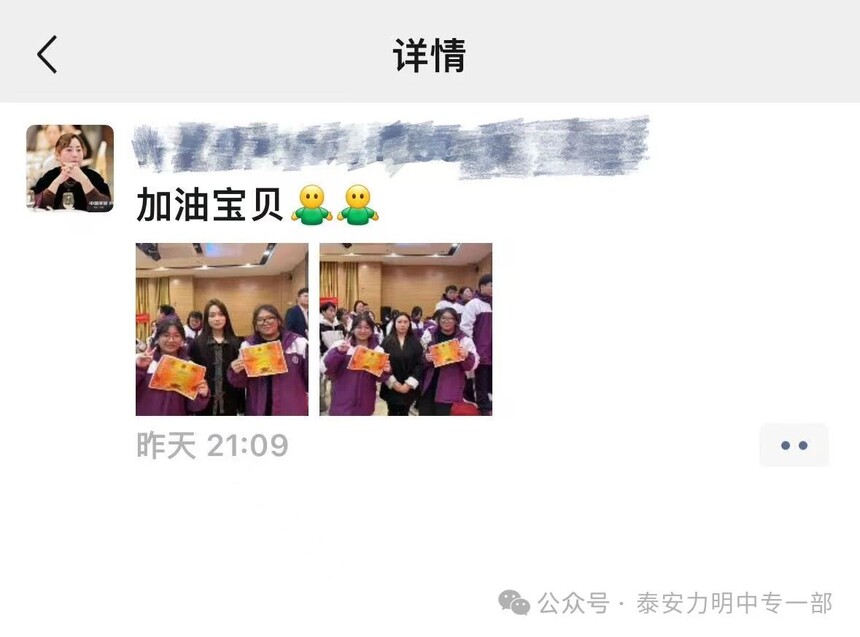Tap the first green-shirt emoji
The width and height of the screenshot is (860, 637).
point(312,205)
